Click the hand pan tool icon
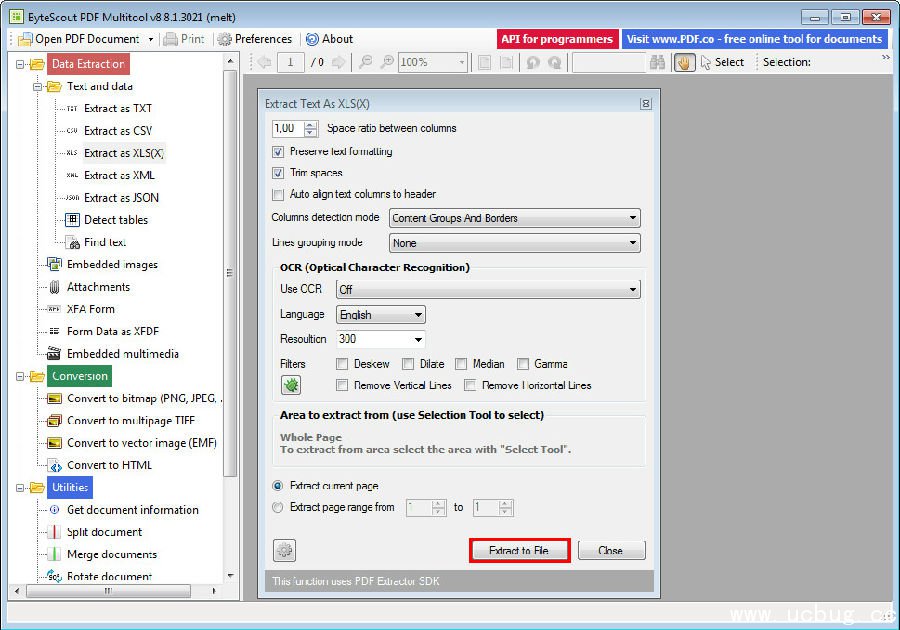 685,62
